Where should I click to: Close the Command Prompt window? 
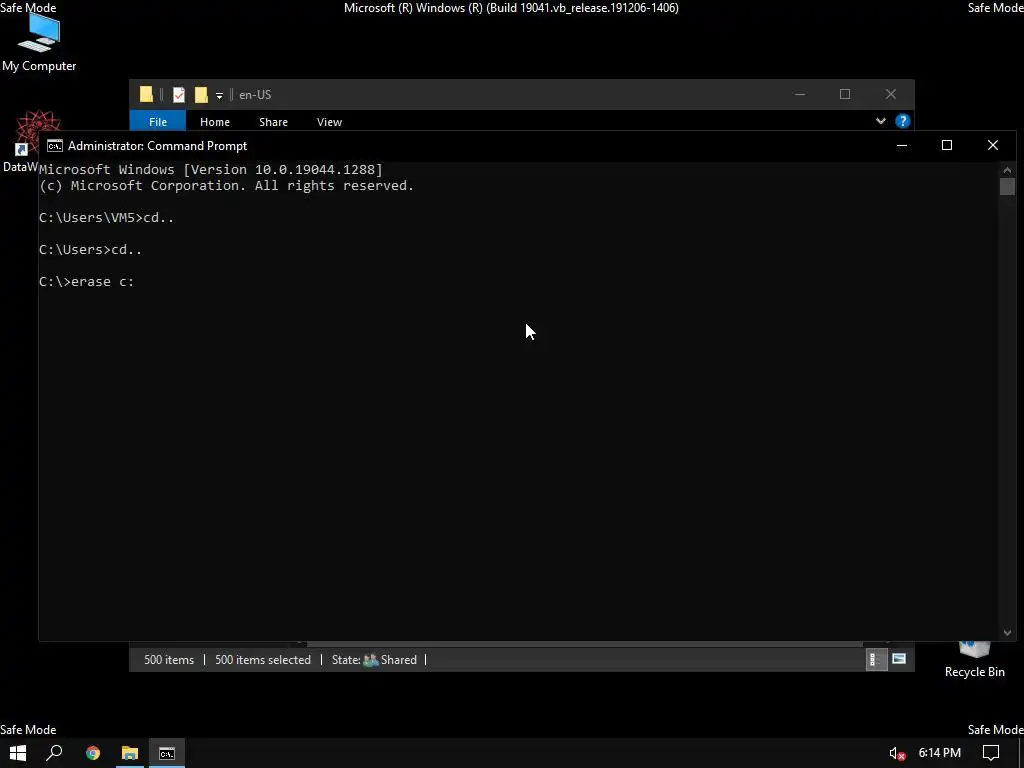click(993, 146)
